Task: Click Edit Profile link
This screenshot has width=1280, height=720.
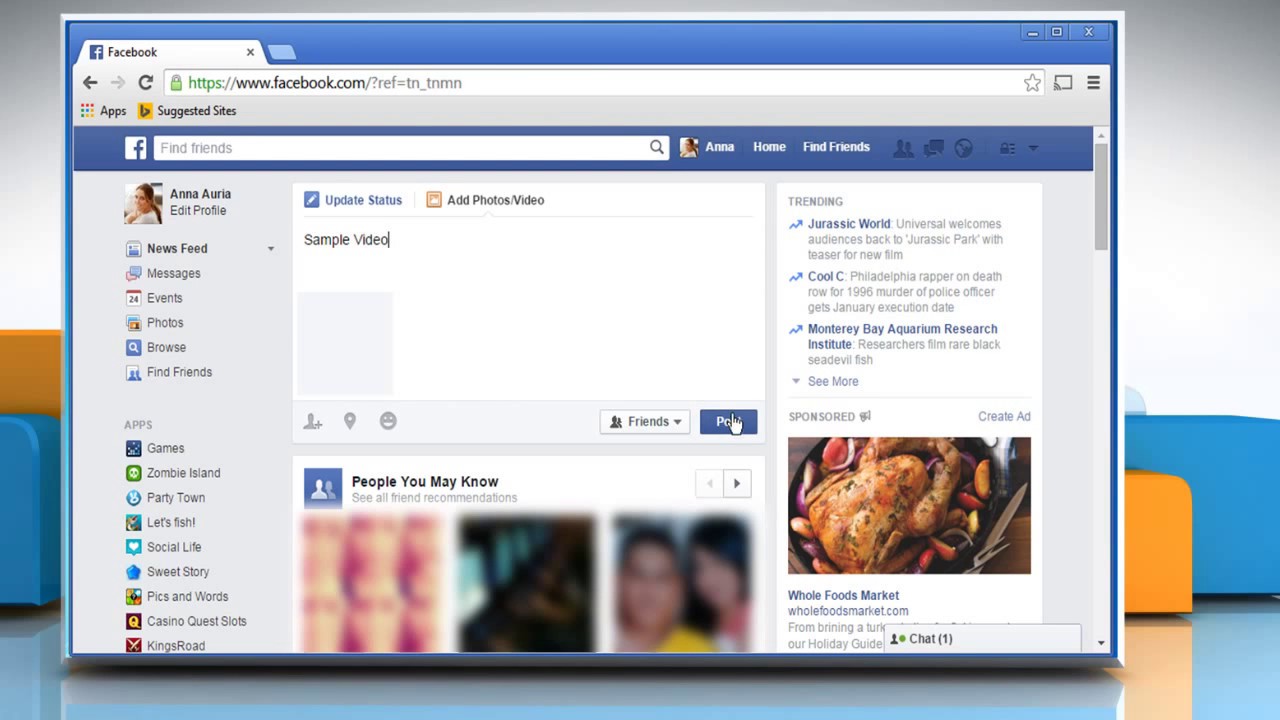Action: tap(198, 211)
